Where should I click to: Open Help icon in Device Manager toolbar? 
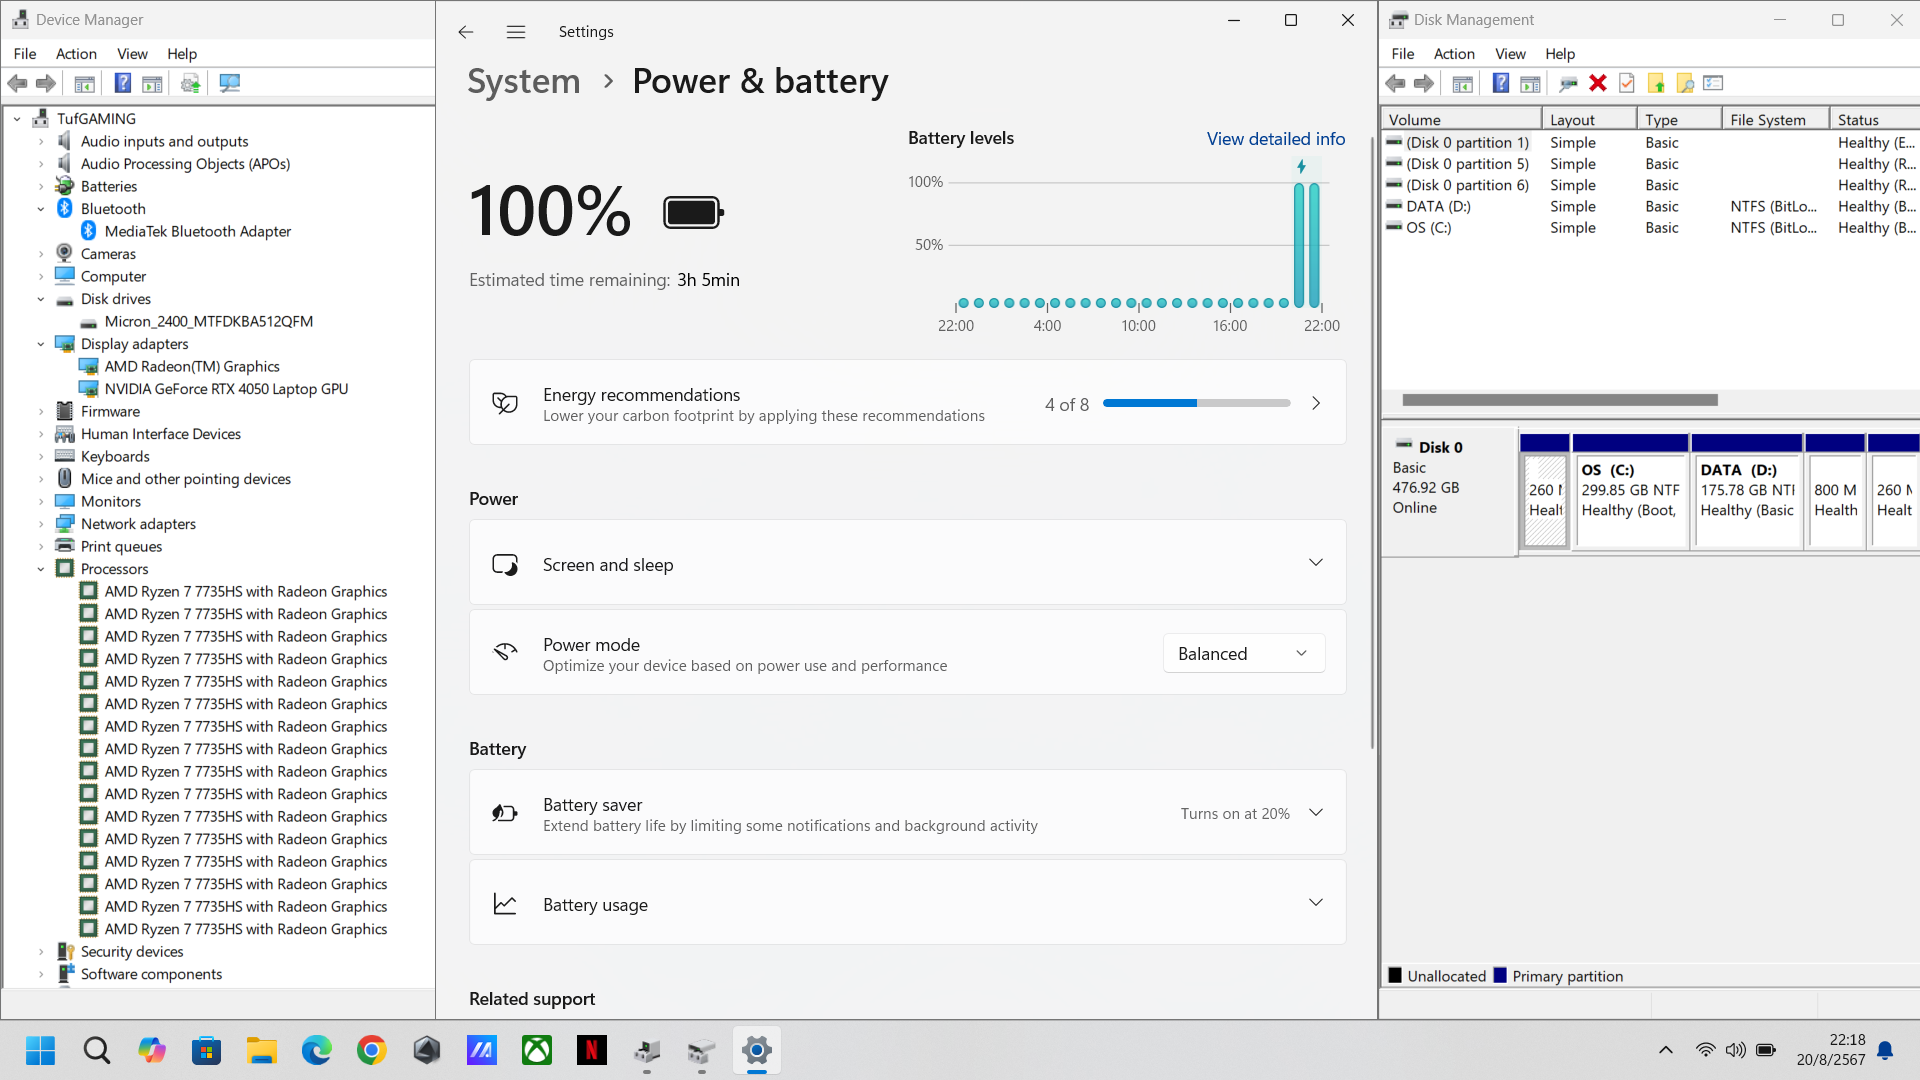[x=123, y=84]
